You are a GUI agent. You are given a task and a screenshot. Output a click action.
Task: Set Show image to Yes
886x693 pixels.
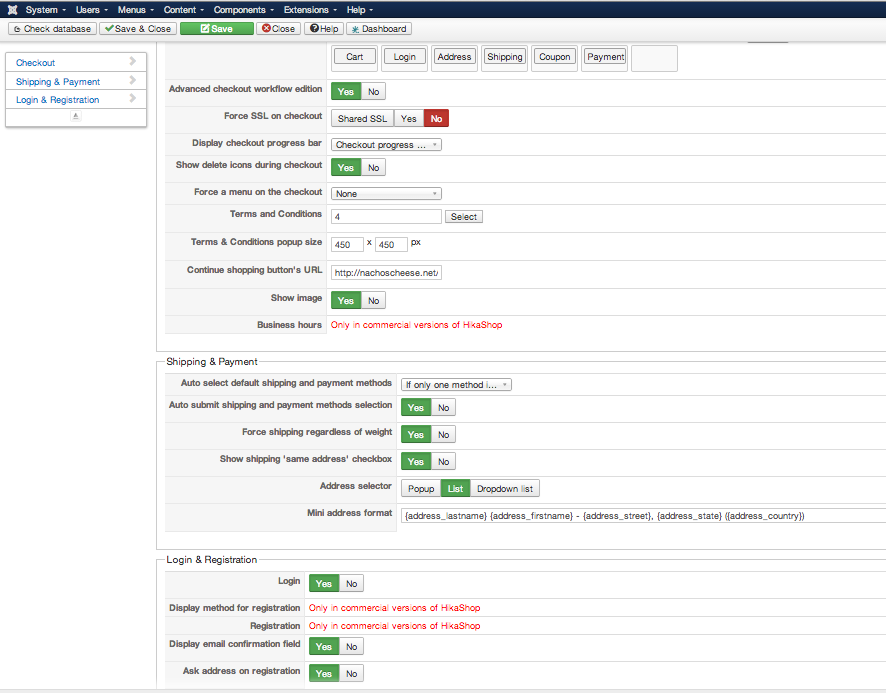click(x=346, y=301)
